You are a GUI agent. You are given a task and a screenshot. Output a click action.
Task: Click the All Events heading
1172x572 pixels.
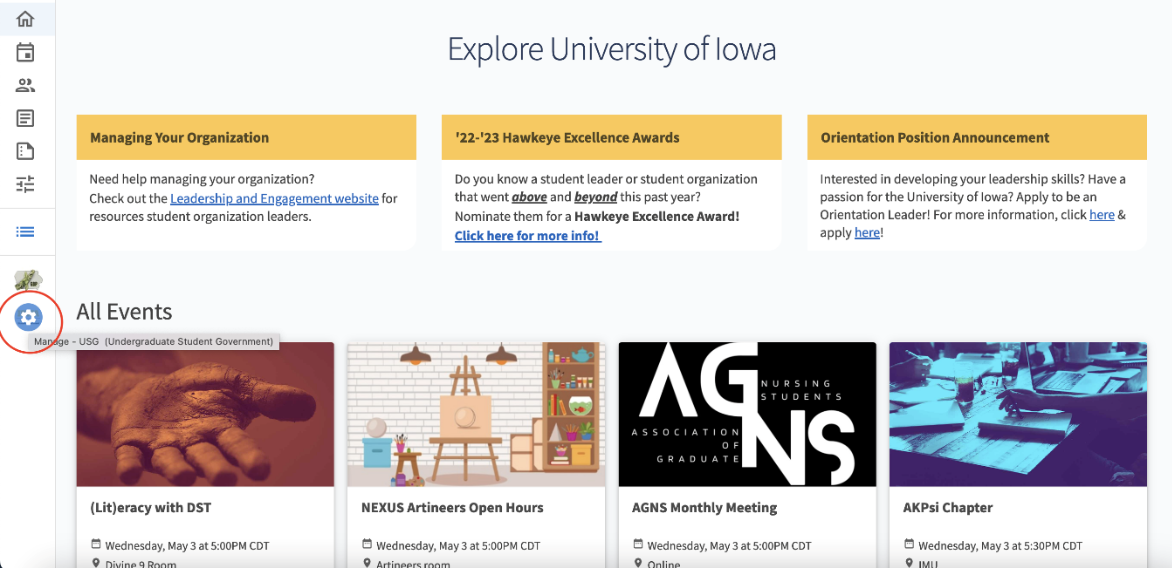(x=124, y=311)
